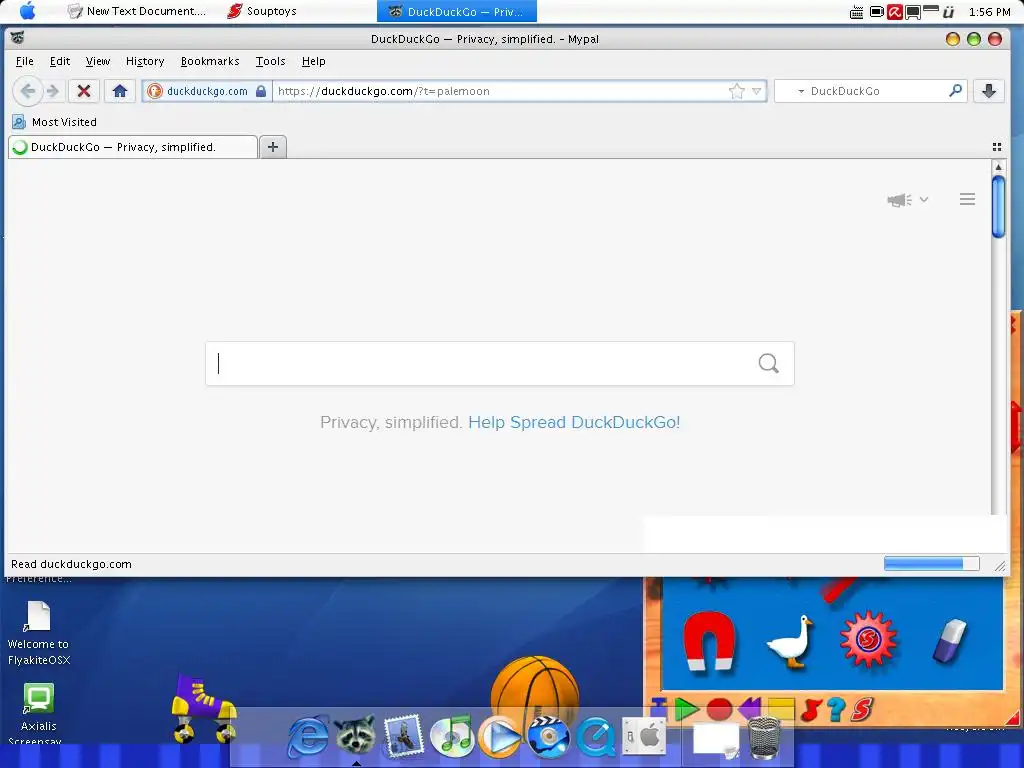Viewport: 1024px width, 768px height.
Task: Open the Edit menu
Action: pyautogui.click(x=59, y=61)
